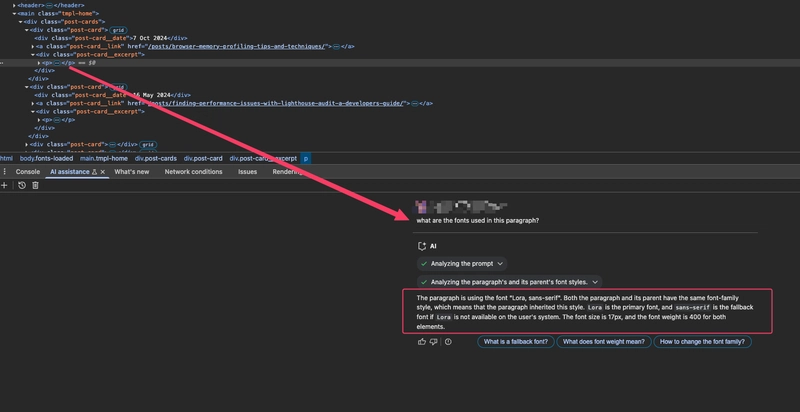800x412 pixels.
Task: Collapse the main.tmpl-home tree node
Action: pos(14,14)
